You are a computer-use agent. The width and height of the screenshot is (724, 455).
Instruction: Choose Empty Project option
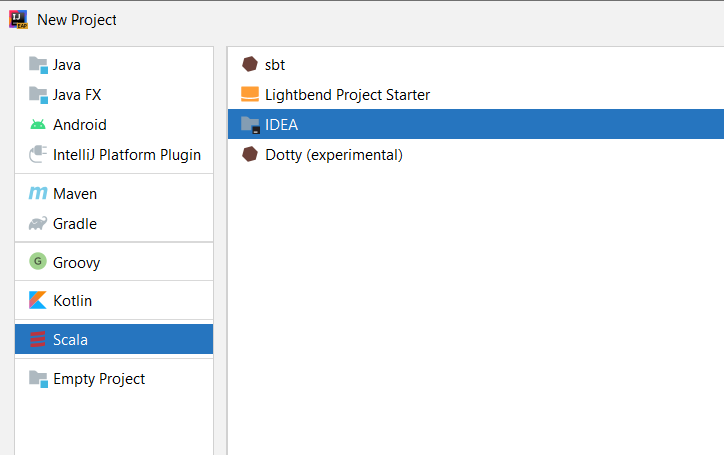[x=114, y=379]
